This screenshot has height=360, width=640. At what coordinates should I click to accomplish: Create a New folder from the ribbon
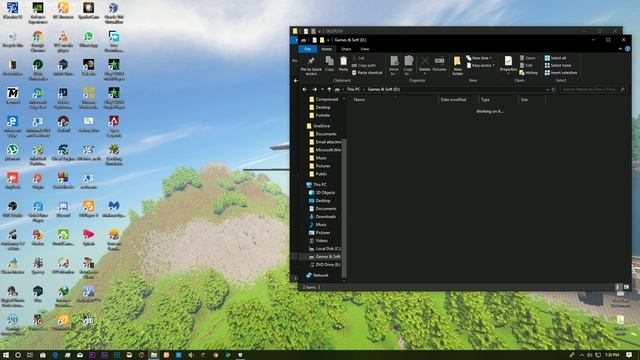click(x=458, y=65)
